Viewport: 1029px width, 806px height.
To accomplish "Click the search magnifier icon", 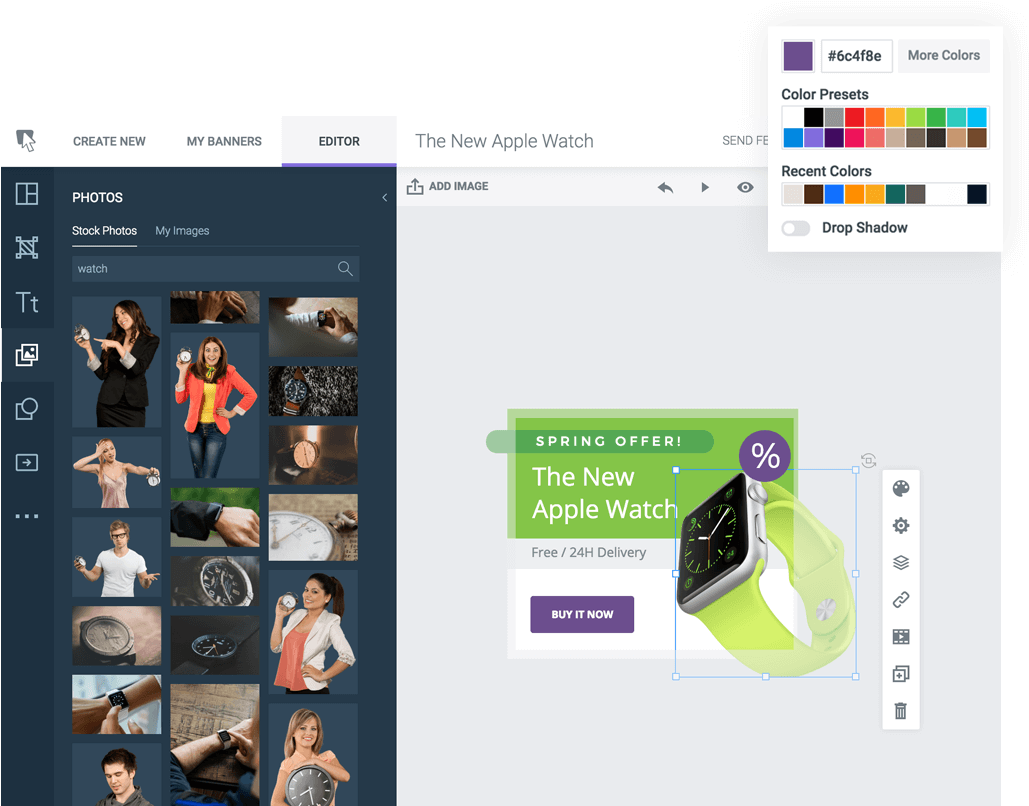I will click(x=345, y=268).
